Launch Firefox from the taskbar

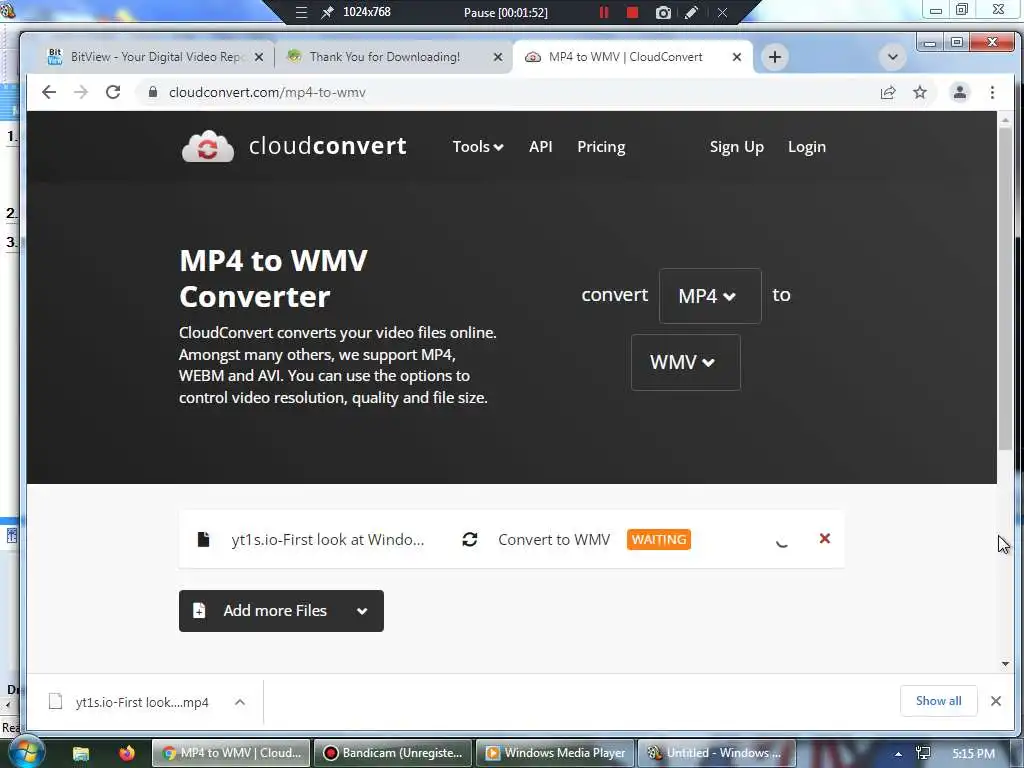(127, 753)
